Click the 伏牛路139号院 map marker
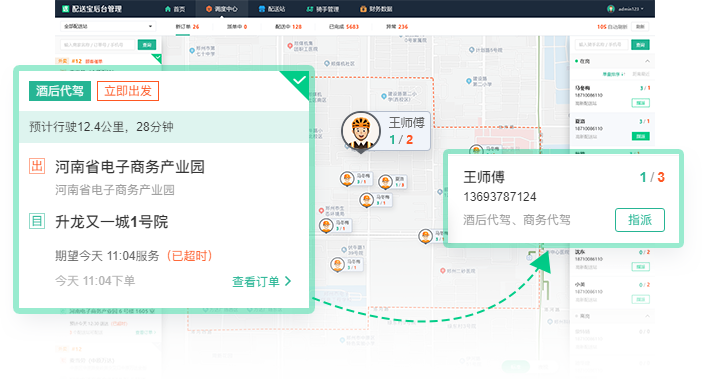702x379 pixels. pyautogui.click(x=344, y=249)
